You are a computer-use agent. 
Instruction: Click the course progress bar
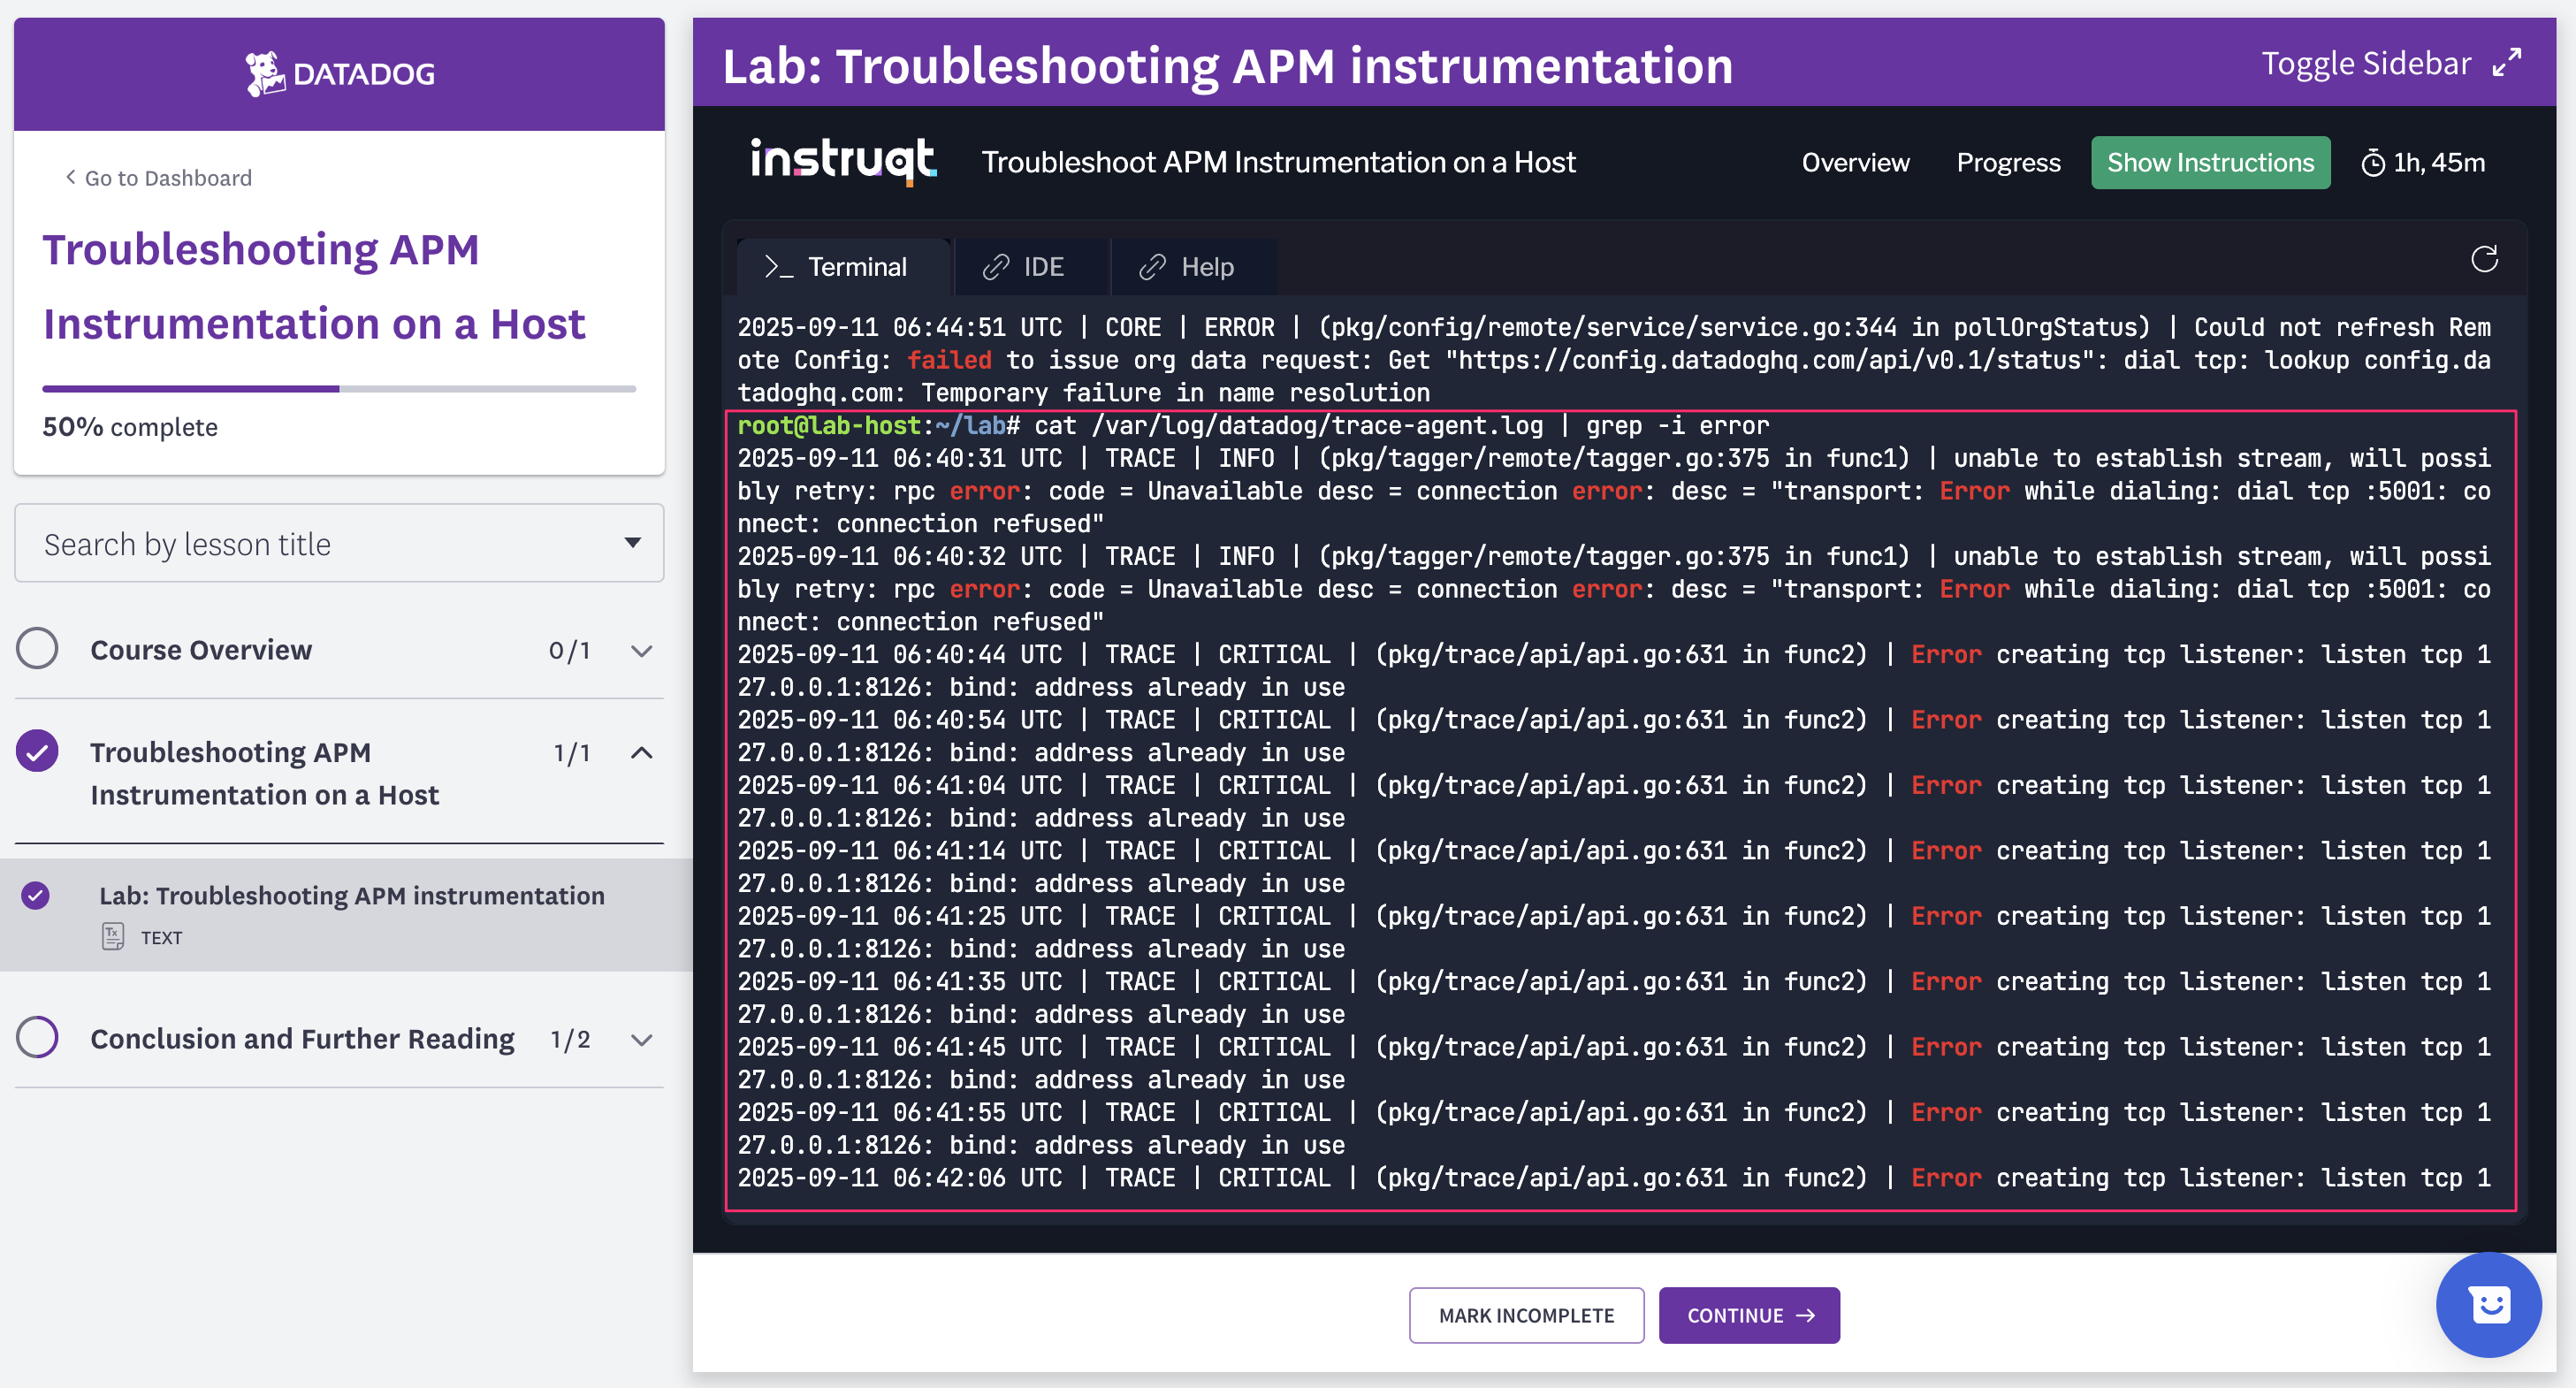tap(339, 388)
